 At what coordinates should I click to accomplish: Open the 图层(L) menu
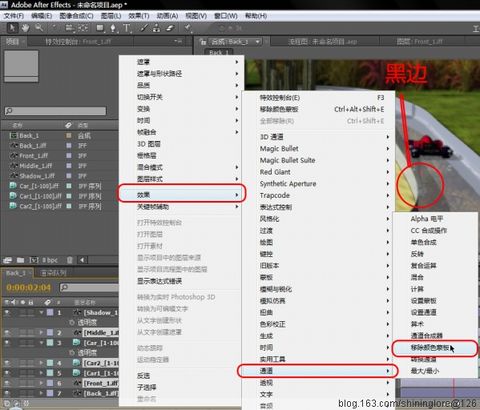[111, 16]
